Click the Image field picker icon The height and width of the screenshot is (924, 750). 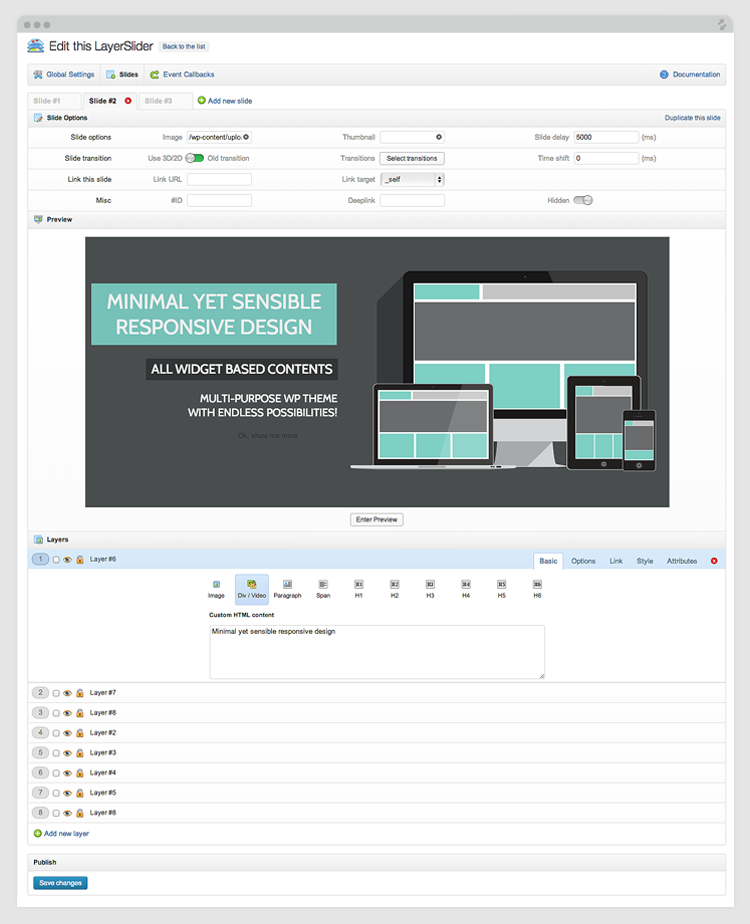[246, 137]
